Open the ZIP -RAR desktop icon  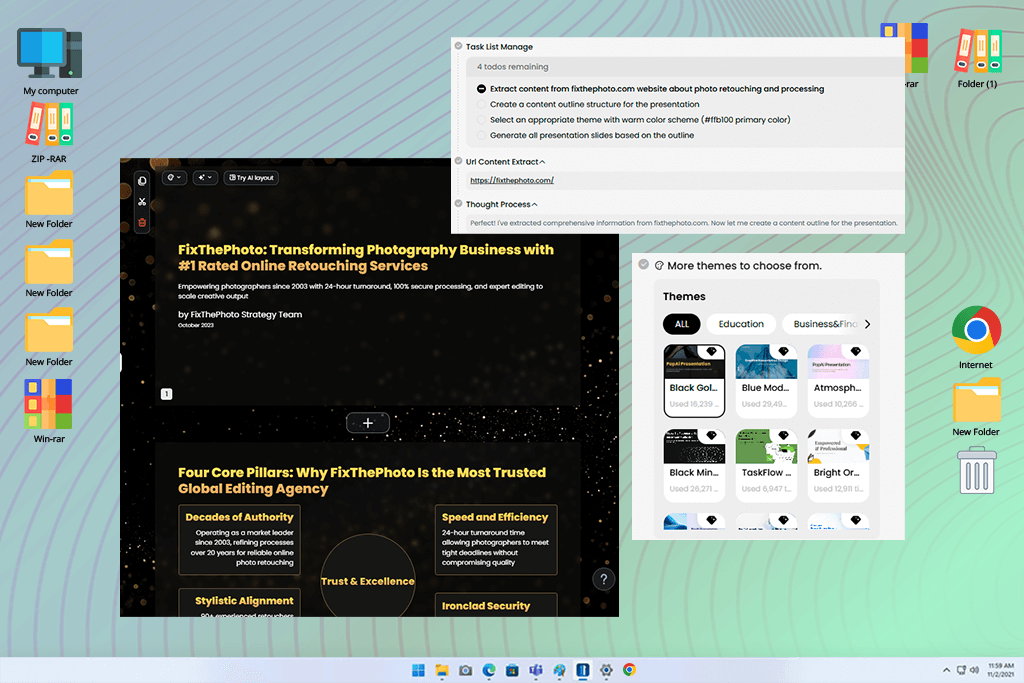coord(49,133)
